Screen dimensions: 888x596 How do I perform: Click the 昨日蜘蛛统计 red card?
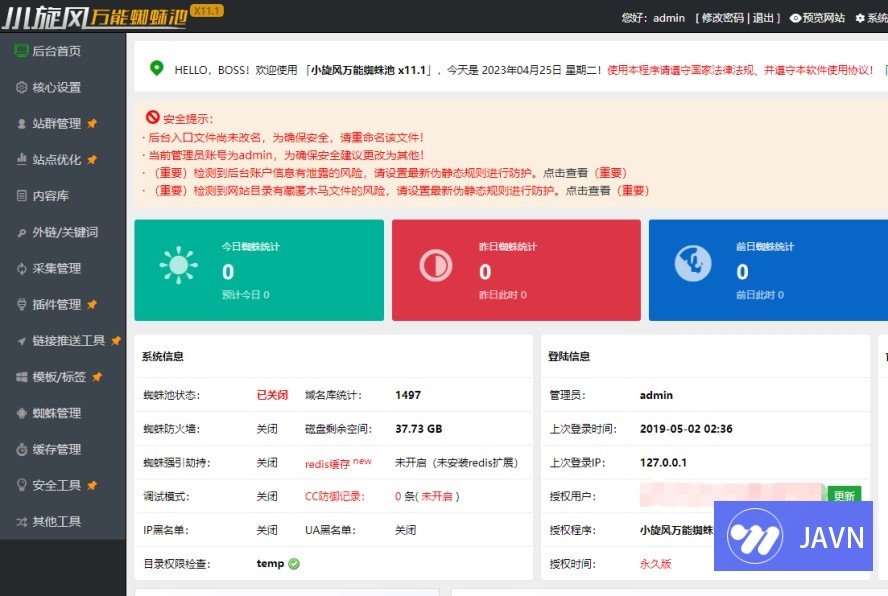[516, 270]
